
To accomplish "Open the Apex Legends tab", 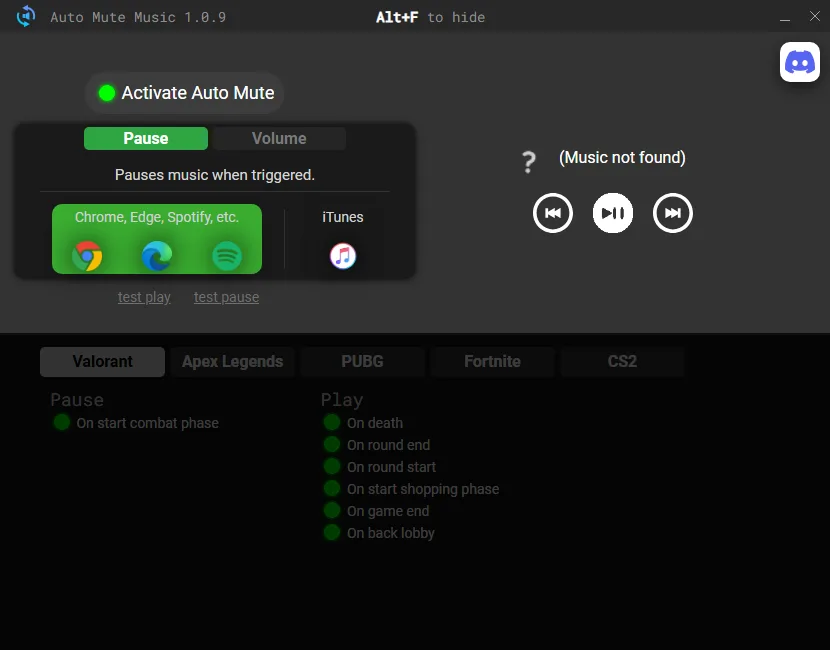I will 232,362.
